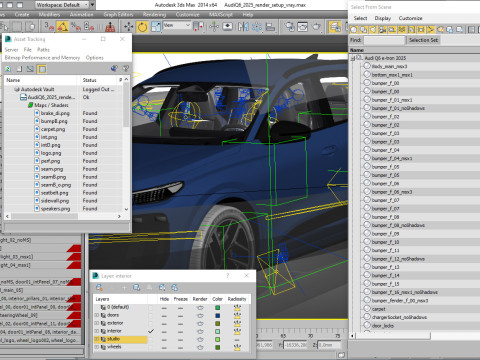Toggle current-layer check for interior
Screen dimensions: 480x360
[151, 331]
